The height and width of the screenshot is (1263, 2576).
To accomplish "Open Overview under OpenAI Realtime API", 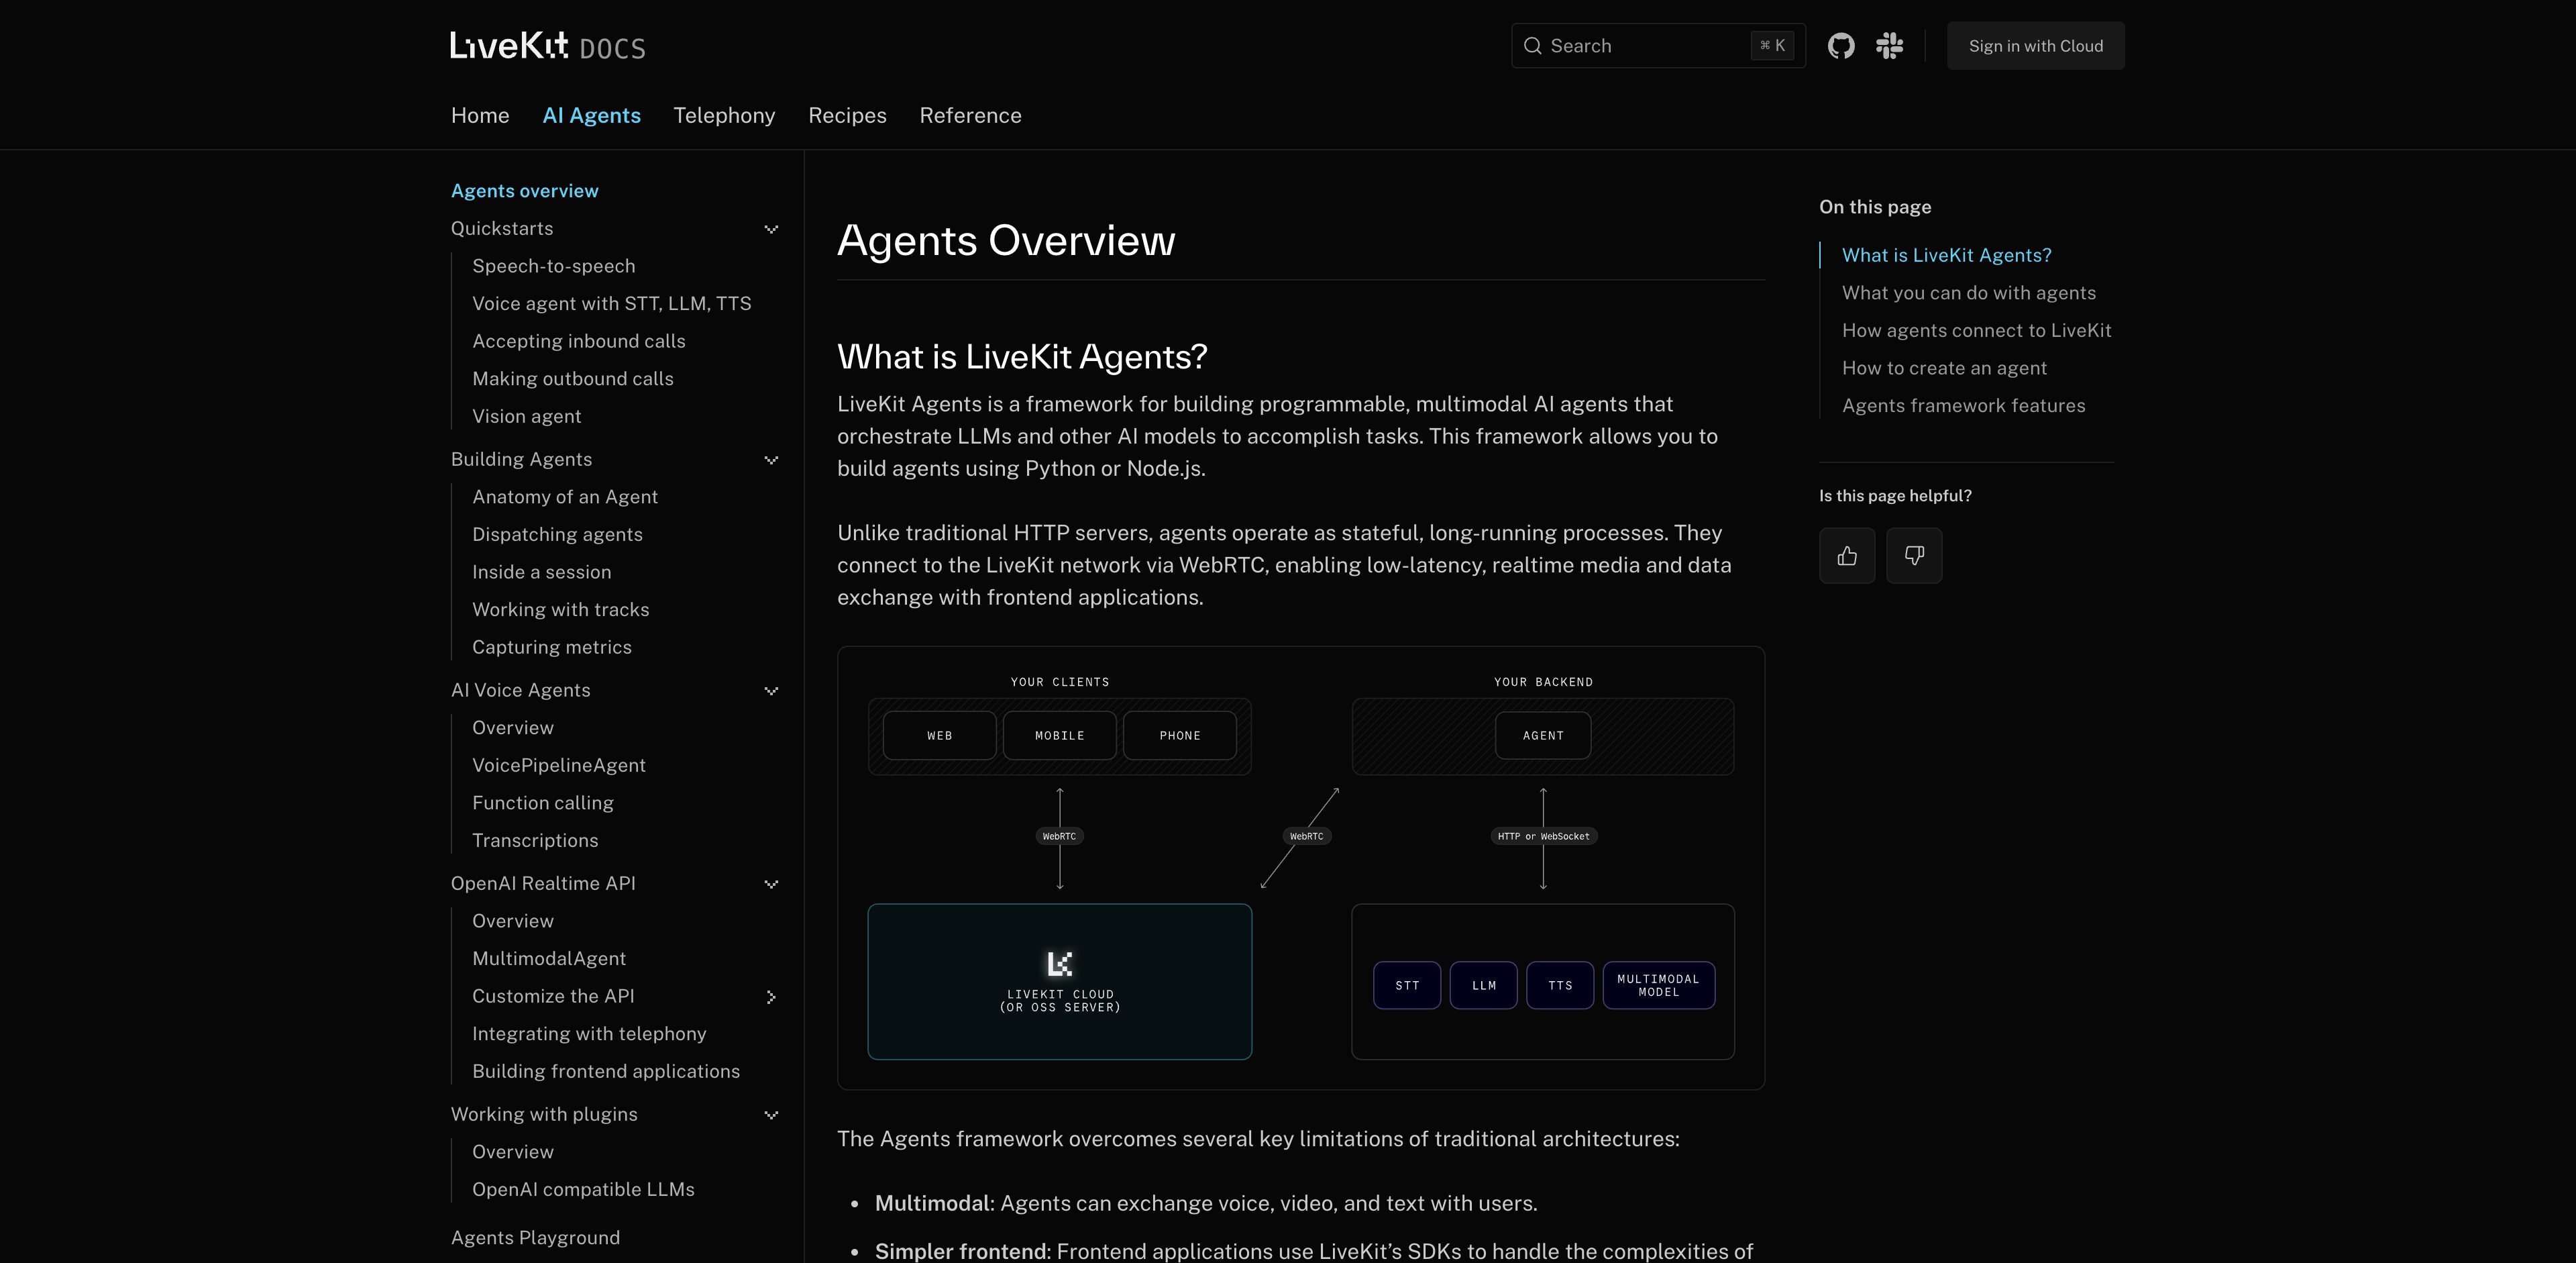I will click(x=512, y=921).
